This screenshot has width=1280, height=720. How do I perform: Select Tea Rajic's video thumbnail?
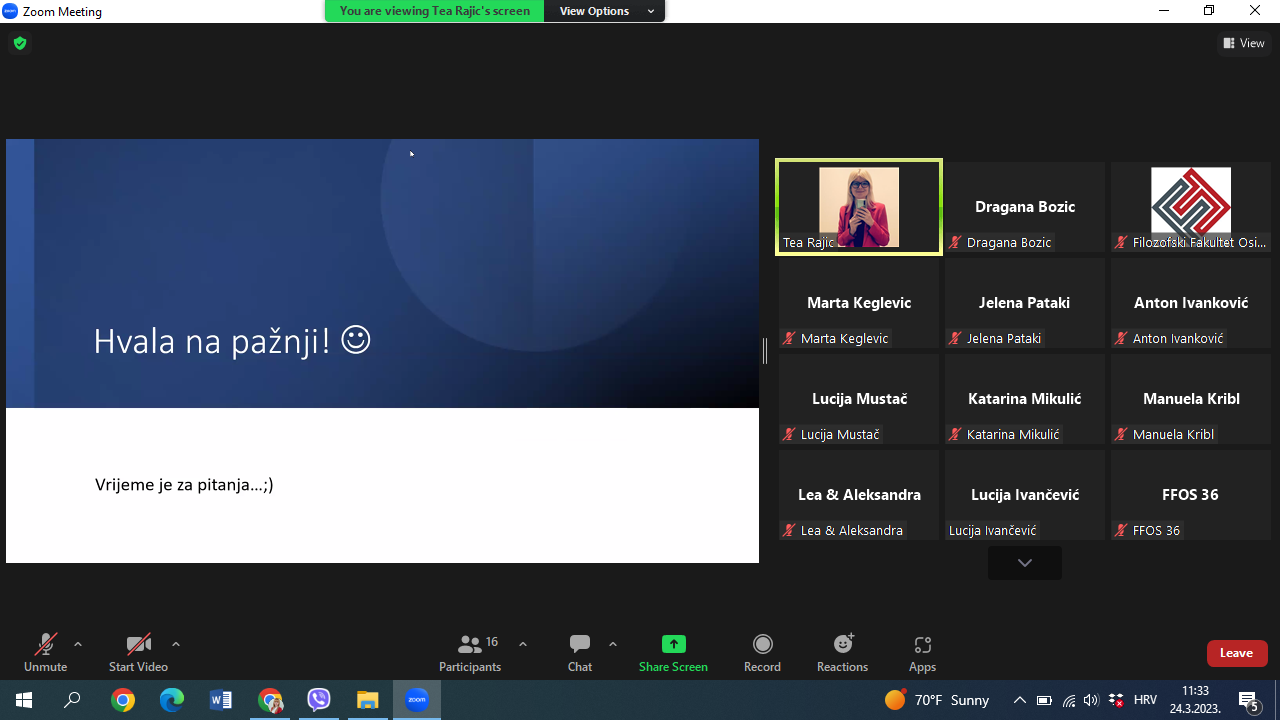click(859, 207)
